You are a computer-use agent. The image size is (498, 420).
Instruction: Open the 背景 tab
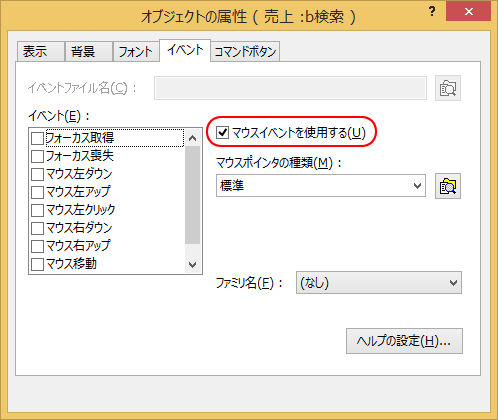tap(88, 52)
